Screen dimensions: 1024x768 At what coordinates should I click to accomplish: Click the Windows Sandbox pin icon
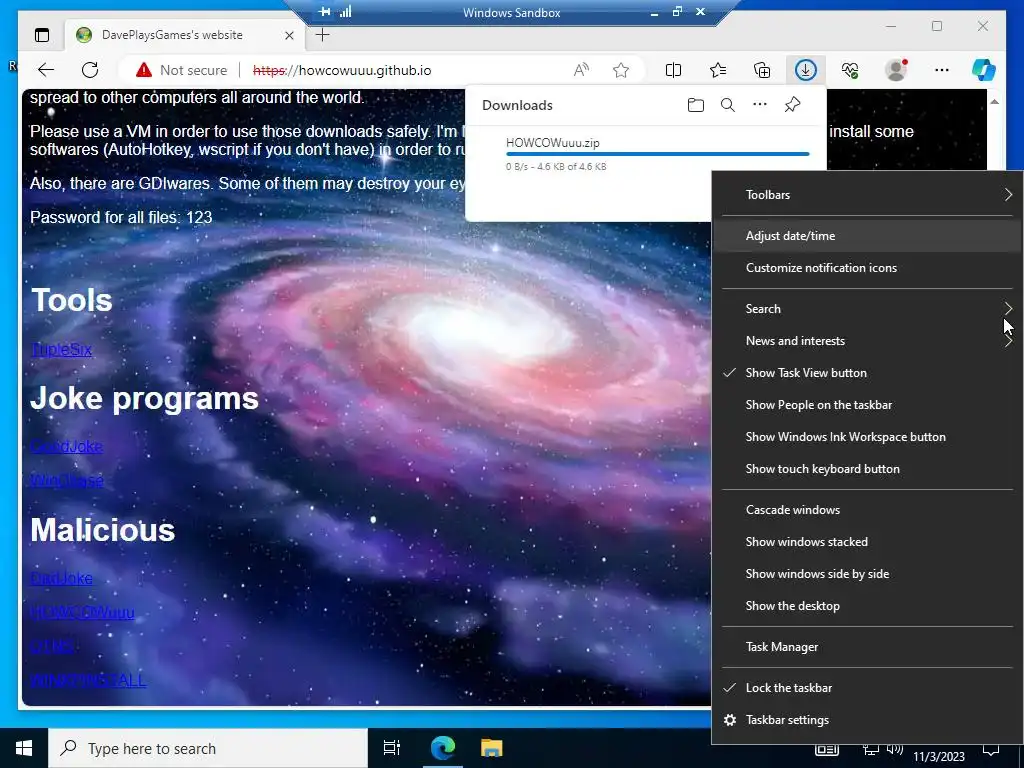click(325, 12)
